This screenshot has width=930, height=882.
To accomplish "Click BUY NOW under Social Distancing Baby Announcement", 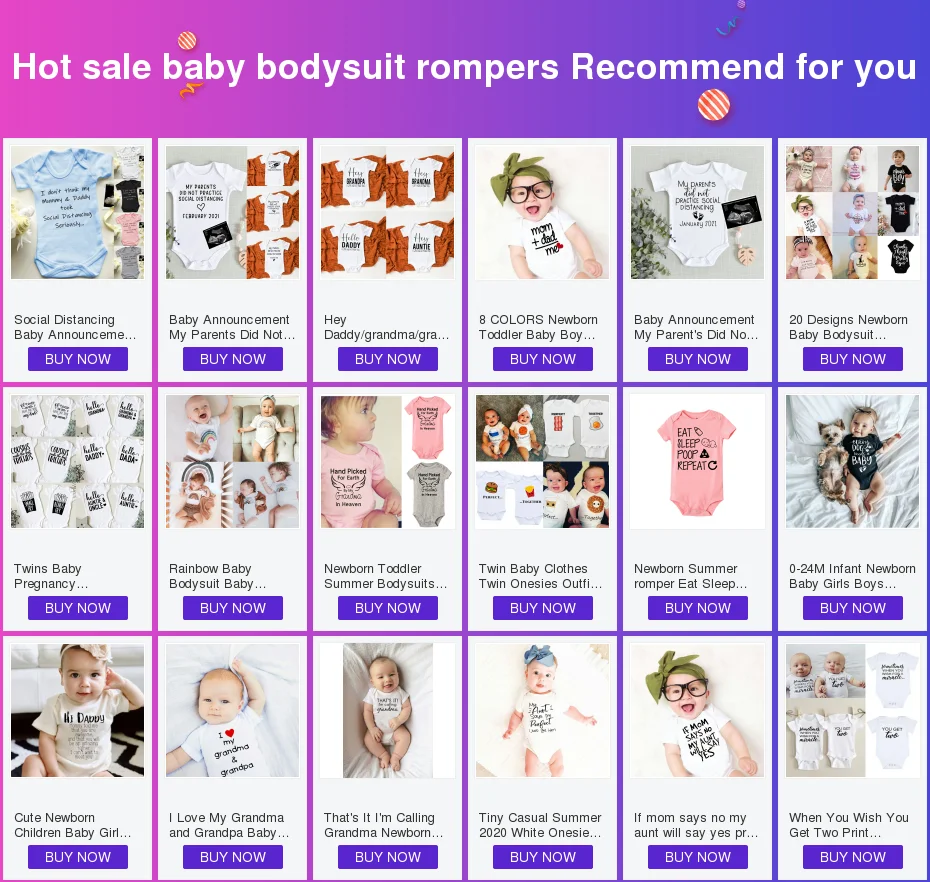I will (78, 359).
